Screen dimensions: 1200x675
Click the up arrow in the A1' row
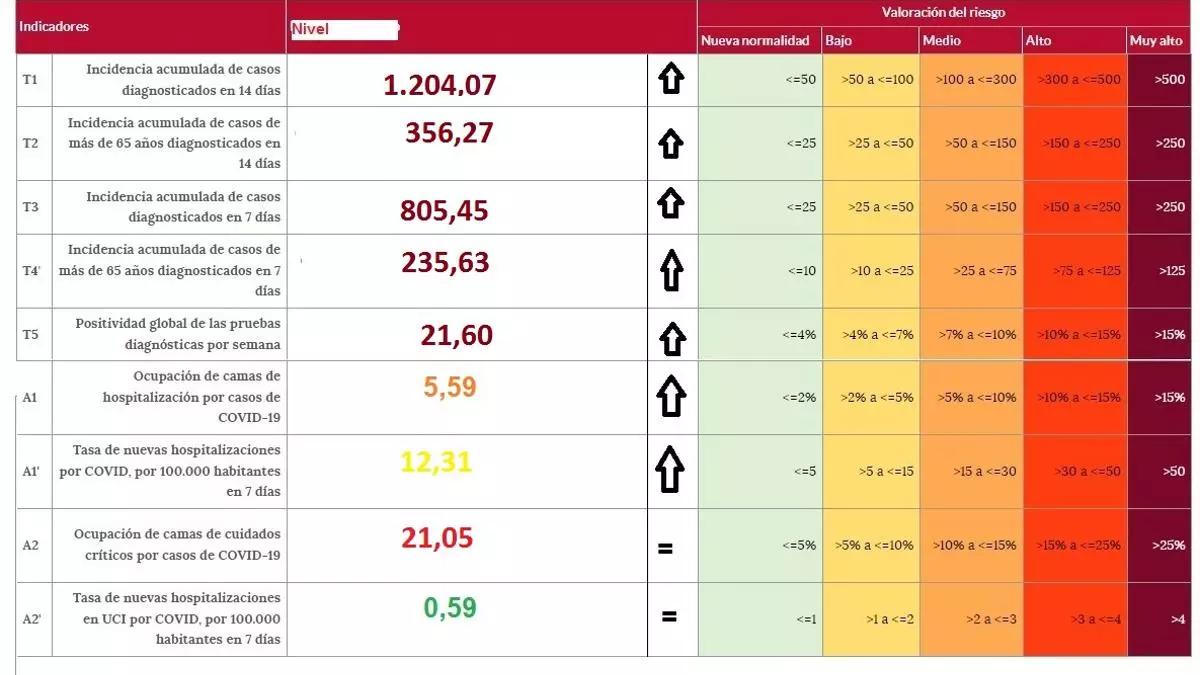671,469
